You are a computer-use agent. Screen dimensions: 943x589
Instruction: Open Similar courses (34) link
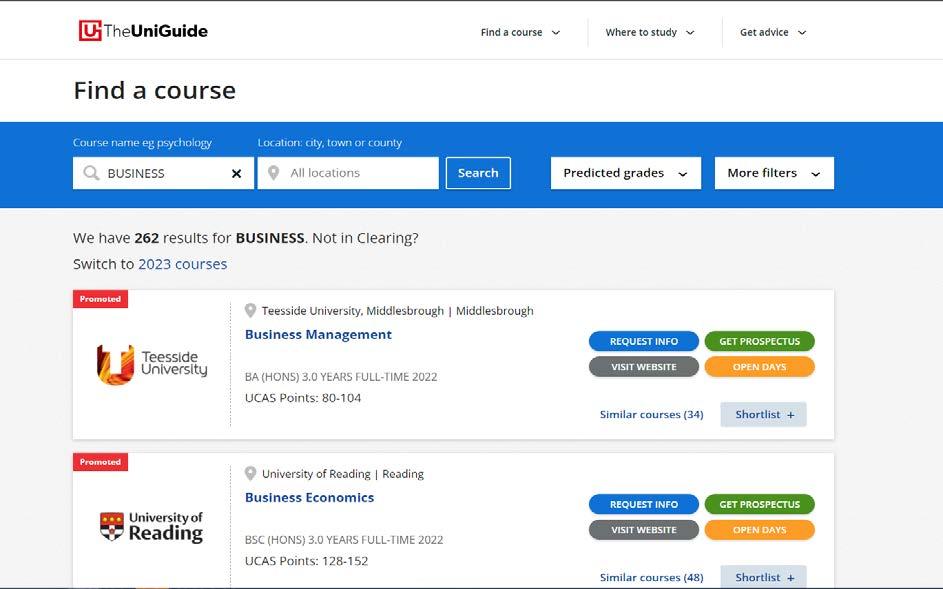point(651,415)
